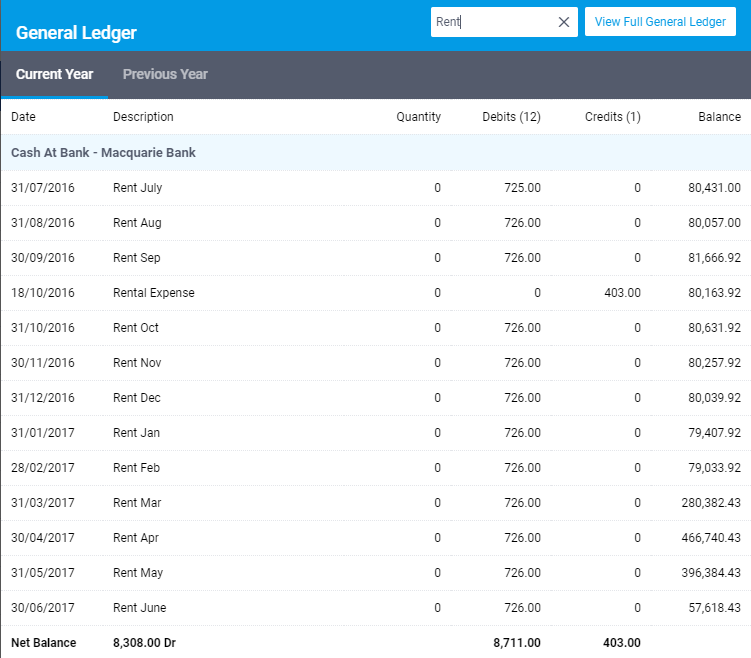
Task: Click the date 31/10/2016
Action: (43, 328)
